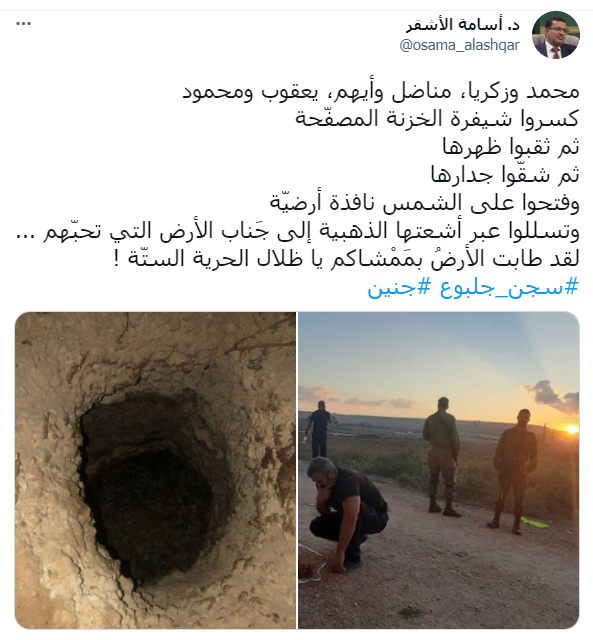The height and width of the screenshot is (640, 593).
Task: Open the tweet's three-dot more options menu
Action: pyautogui.click(x=23, y=24)
